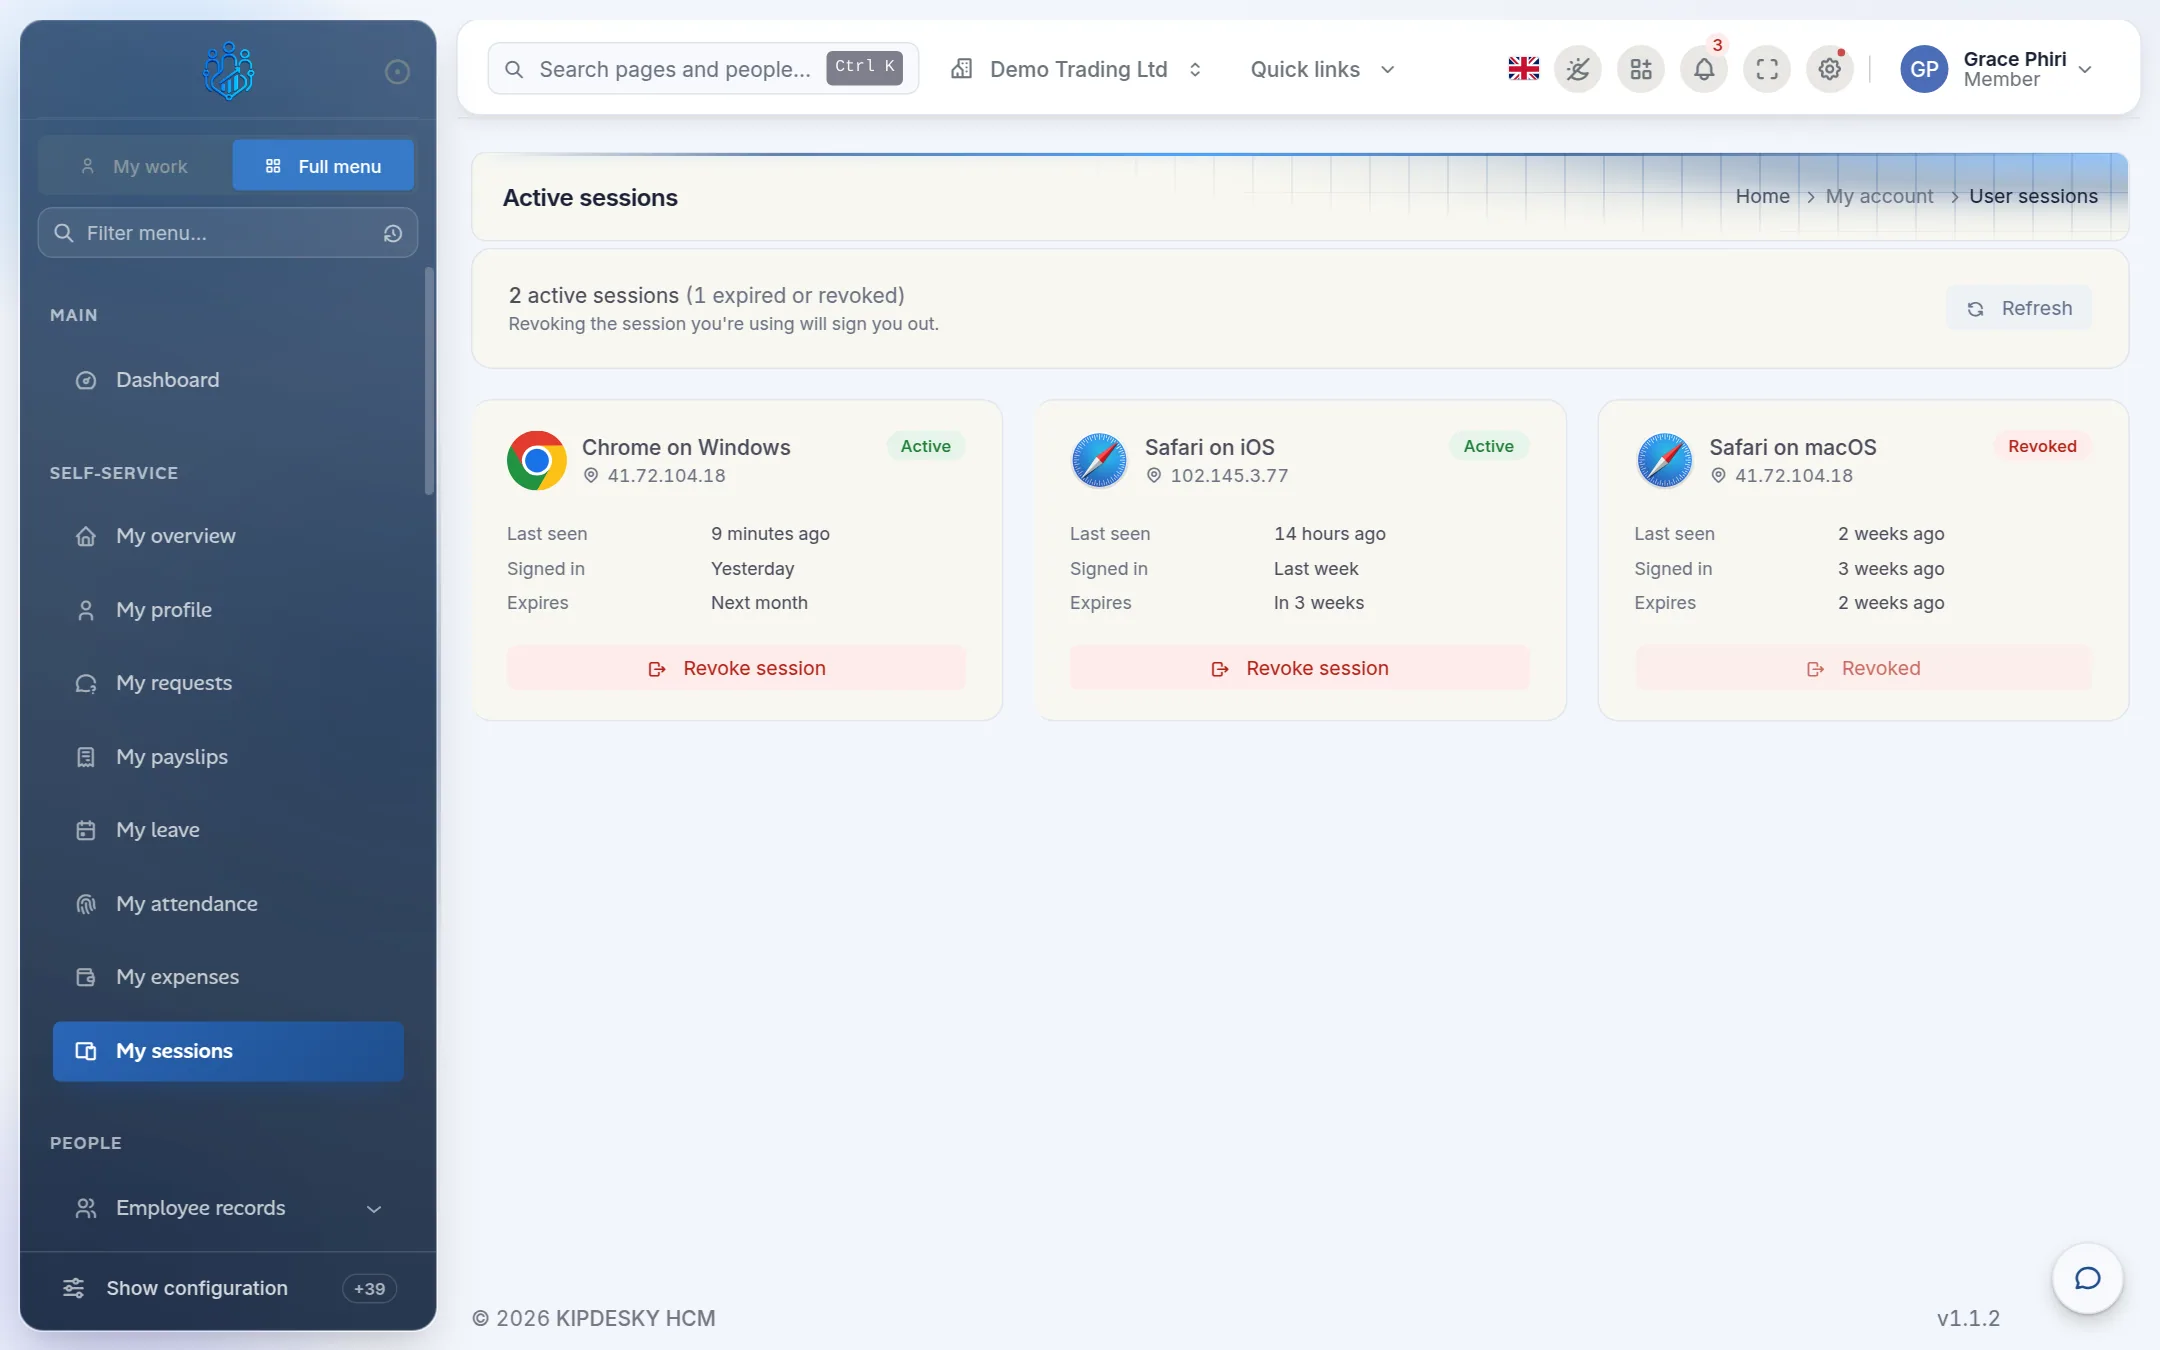Click the Filter menu input field
The height and width of the screenshot is (1350, 2160).
pos(228,233)
